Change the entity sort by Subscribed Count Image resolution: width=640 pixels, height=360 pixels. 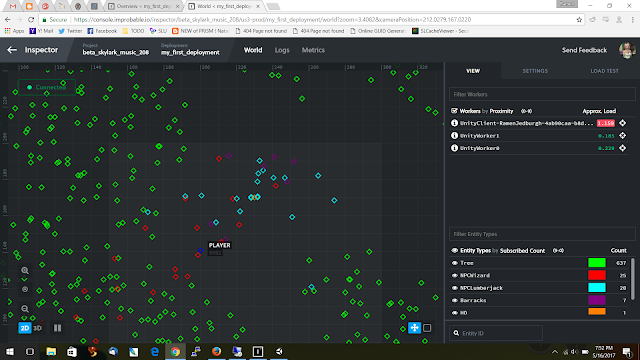(x=522, y=251)
